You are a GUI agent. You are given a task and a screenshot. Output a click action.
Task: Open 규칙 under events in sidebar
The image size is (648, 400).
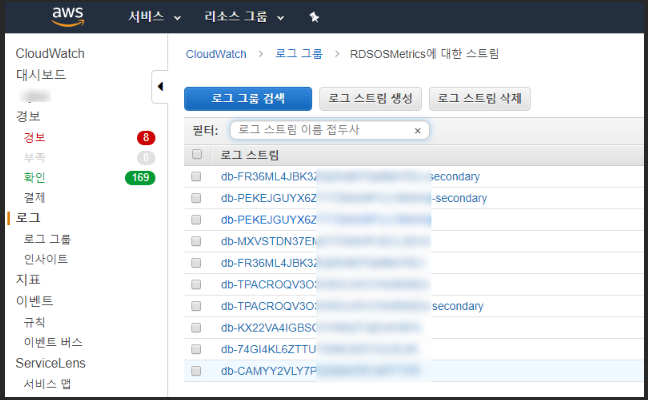point(34,322)
